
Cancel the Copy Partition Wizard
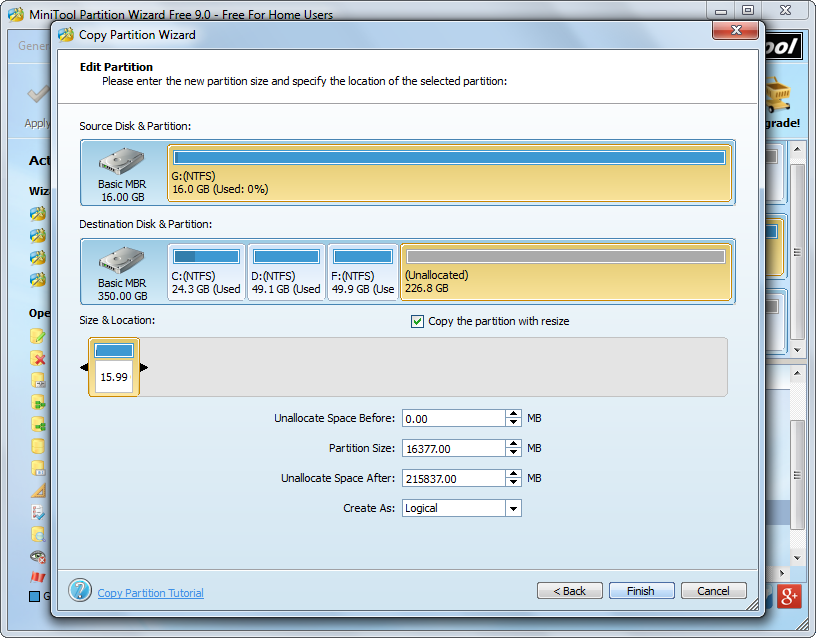point(713,591)
